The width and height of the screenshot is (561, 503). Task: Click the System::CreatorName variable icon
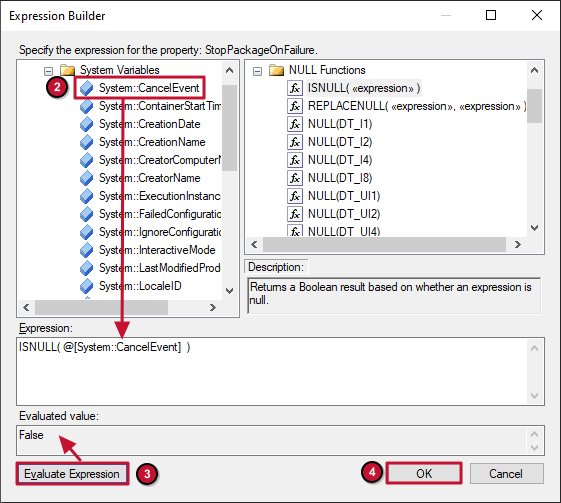click(87, 178)
